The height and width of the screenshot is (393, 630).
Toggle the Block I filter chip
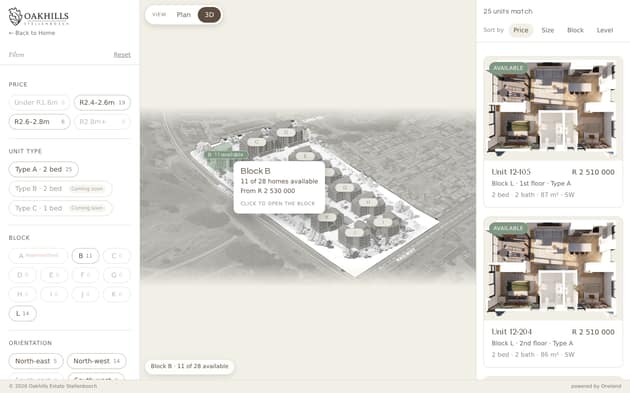(54, 294)
